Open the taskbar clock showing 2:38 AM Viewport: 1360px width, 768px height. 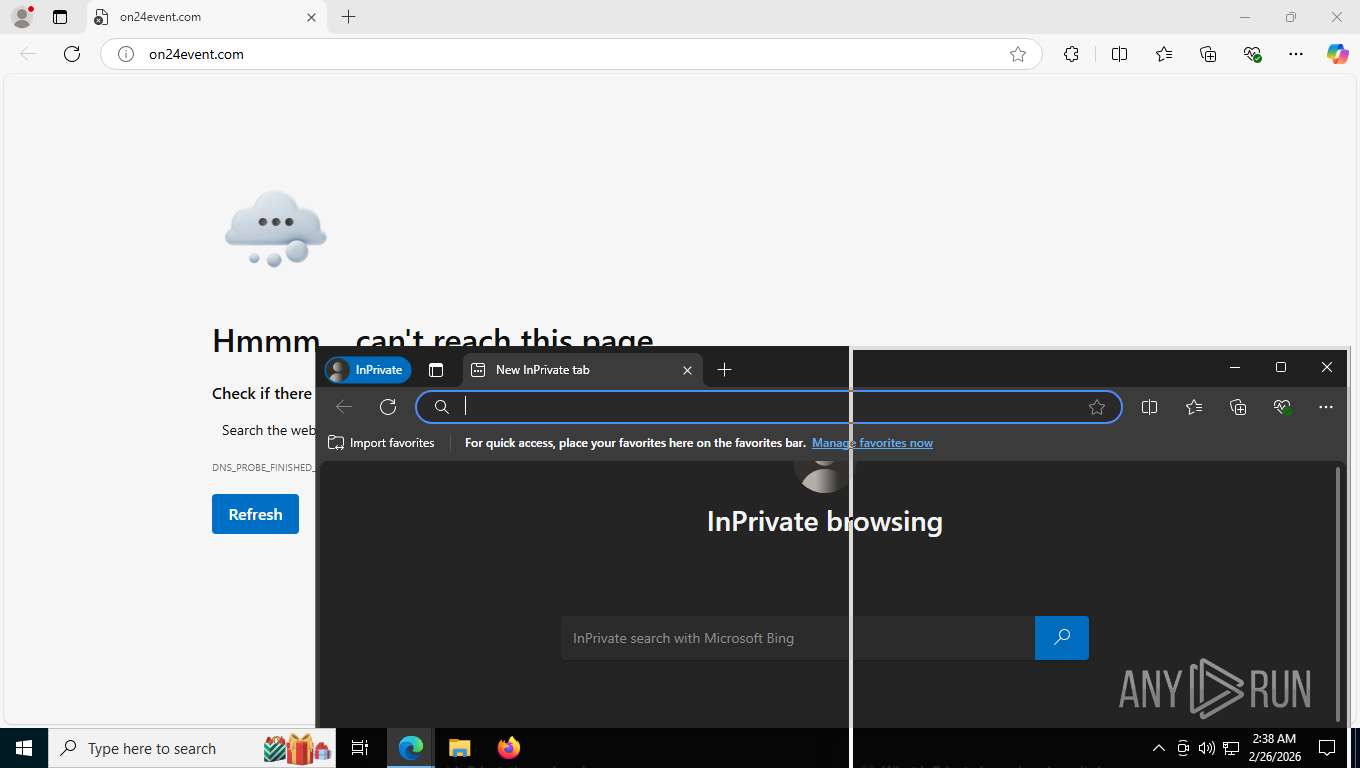(1274, 748)
